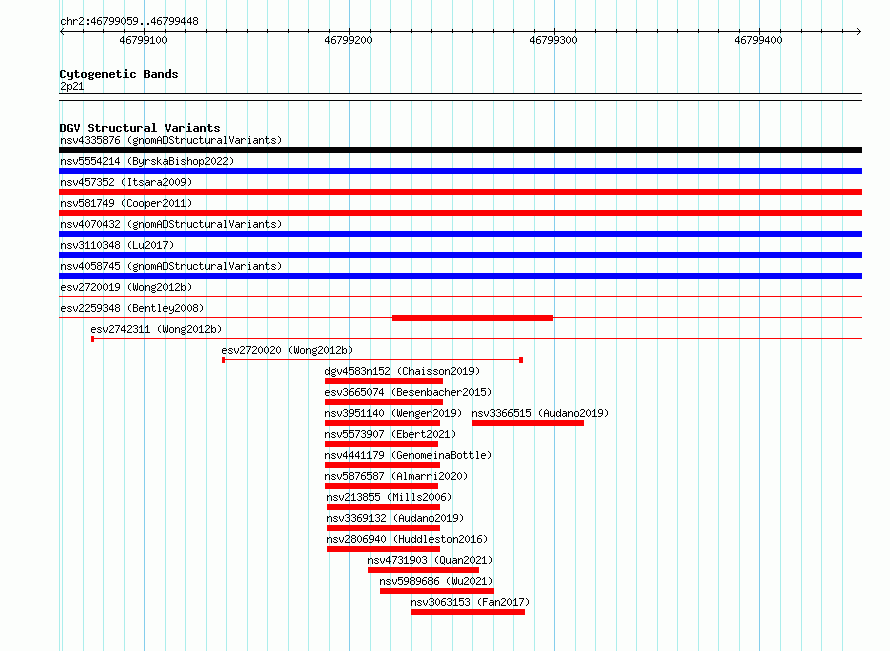The image size is (890, 651).
Task: Click the red bar under nsv3366515 Audano2019
Action: coord(528,423)
